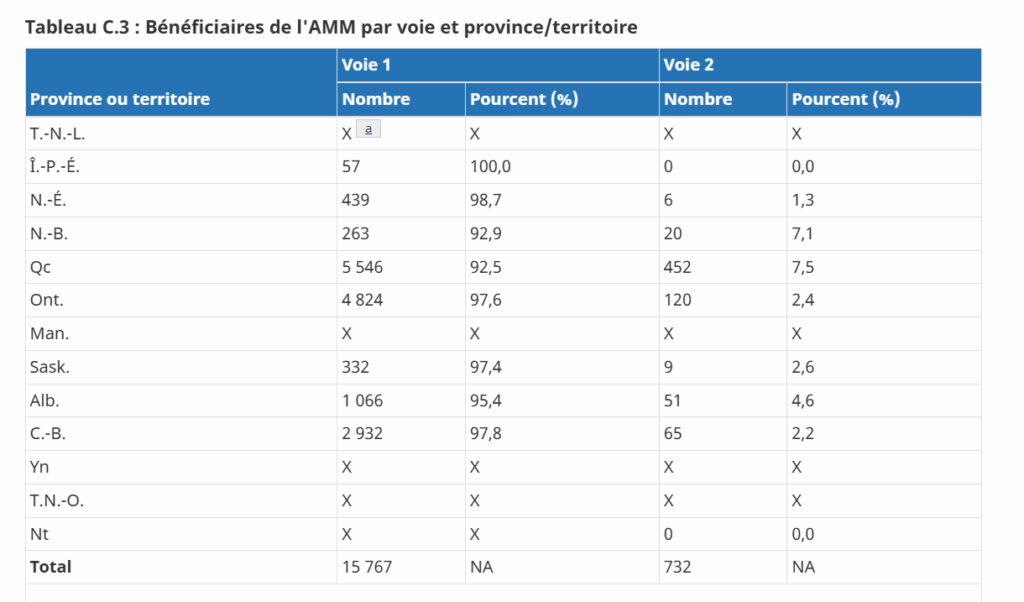
Task: Select the Voie 1 column group header
Action: [360, 65]
